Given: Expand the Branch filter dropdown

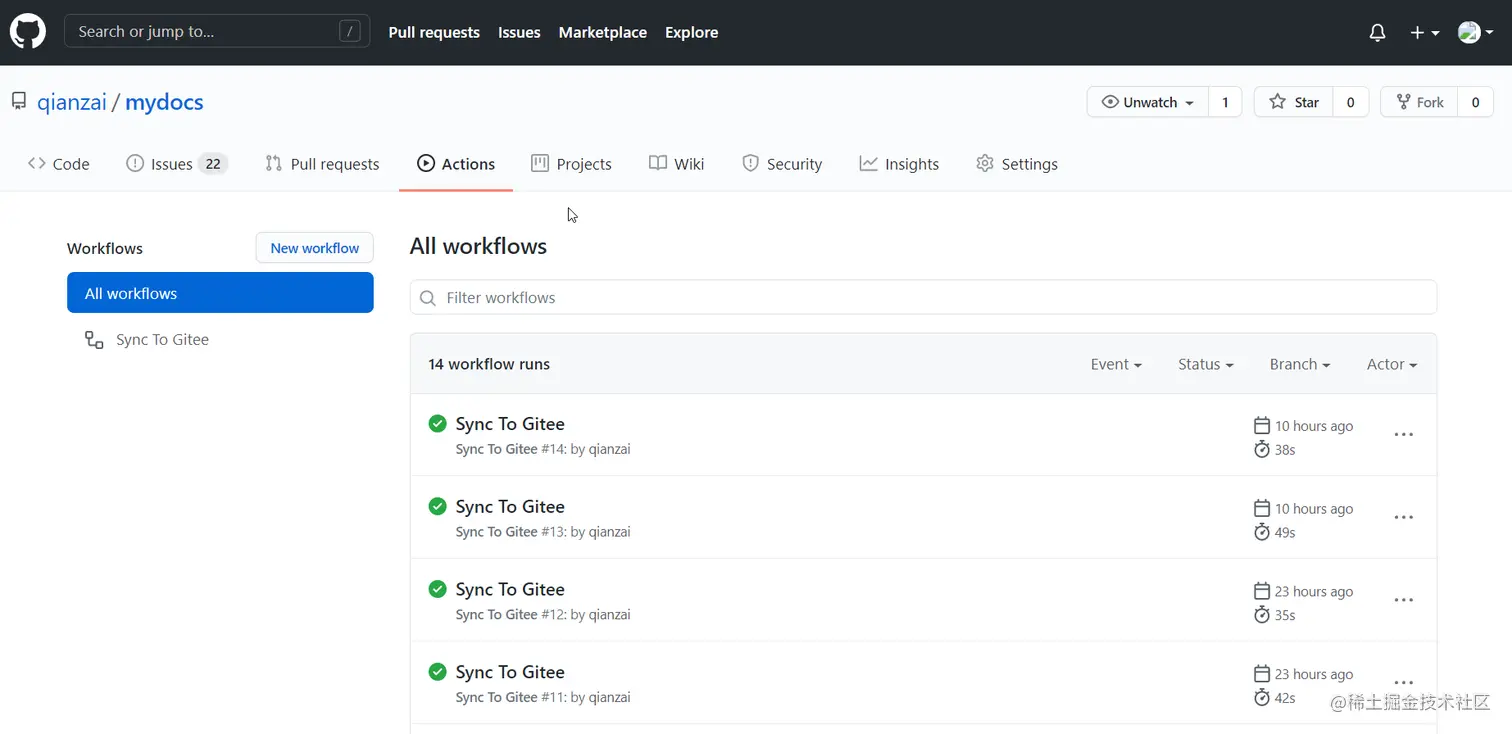Looking at the screenshot, I should point(1300,364).
